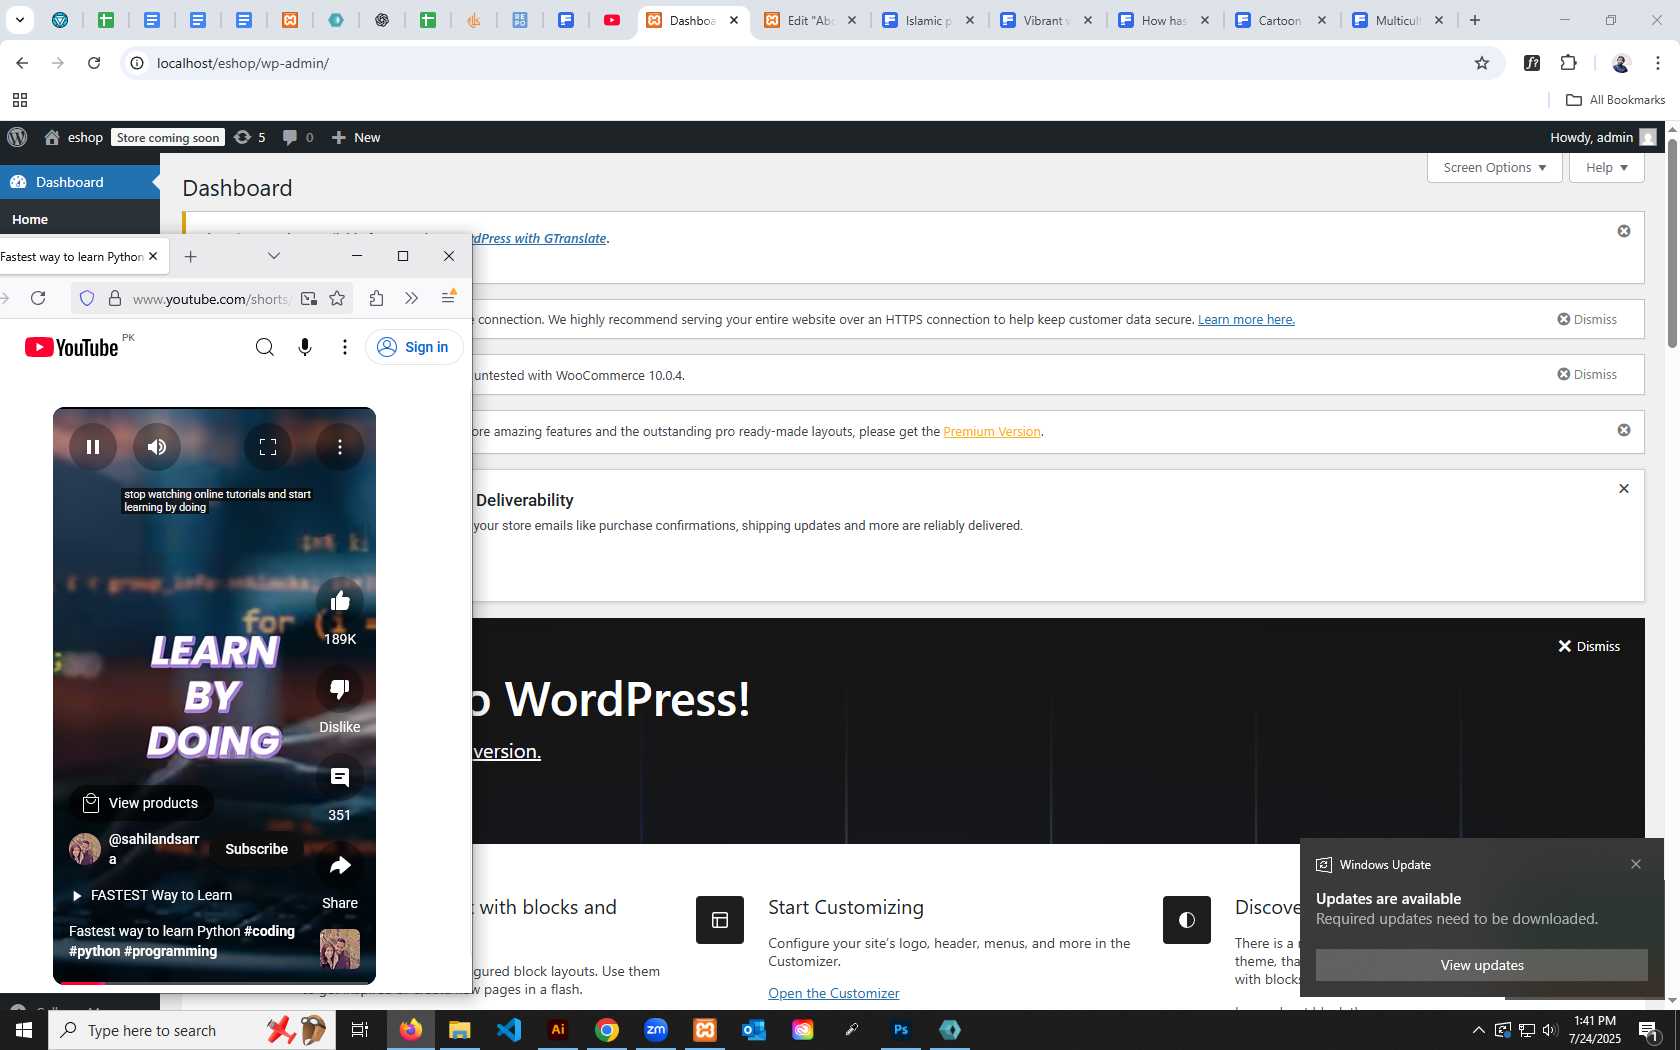Show hidden system tray icons
Viewport: 1680px width, 1050px height.
(x=1478, y=1030)
